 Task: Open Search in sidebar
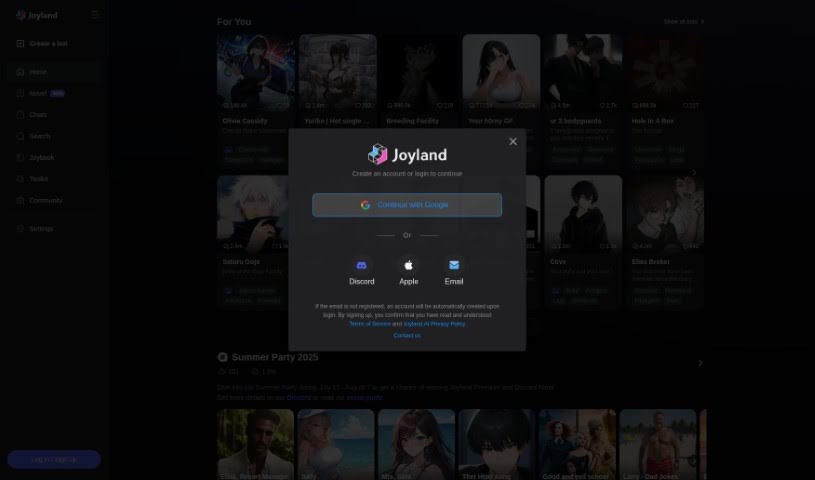(x=54, y=136)
